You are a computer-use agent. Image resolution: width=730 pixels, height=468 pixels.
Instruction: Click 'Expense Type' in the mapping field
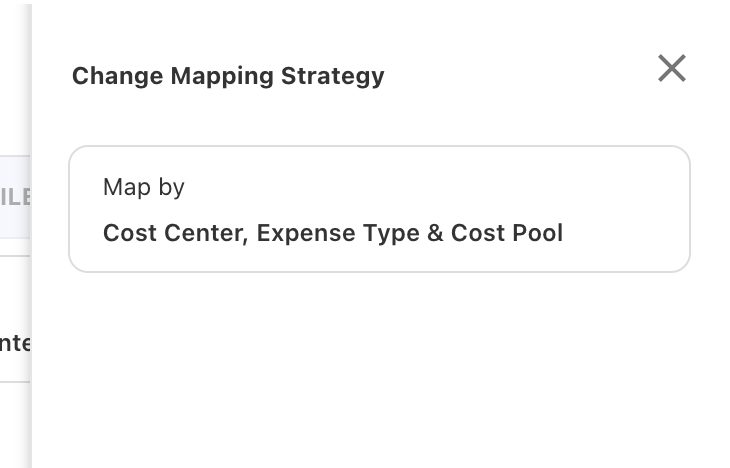[x=336, y=233]
